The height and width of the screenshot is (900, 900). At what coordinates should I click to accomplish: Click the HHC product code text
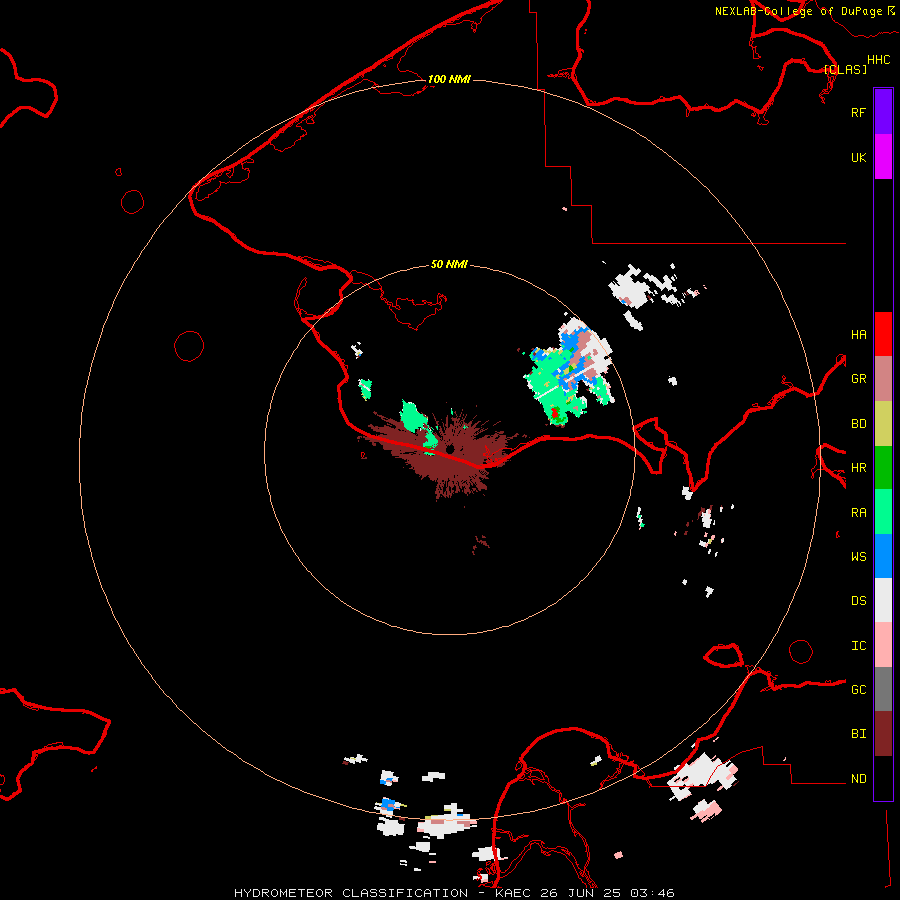pyautogui.click(x=878, y=60)
